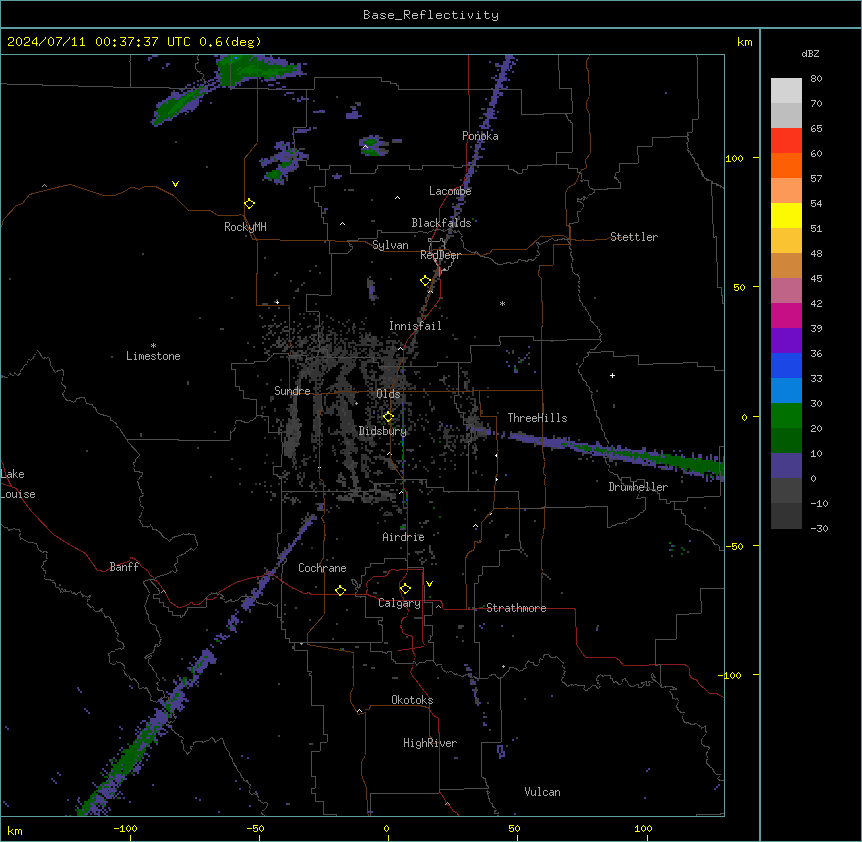Viewport: 862px width, 842px height.
Task: Click the Lacombe city label
Action: tap(450, 191)
